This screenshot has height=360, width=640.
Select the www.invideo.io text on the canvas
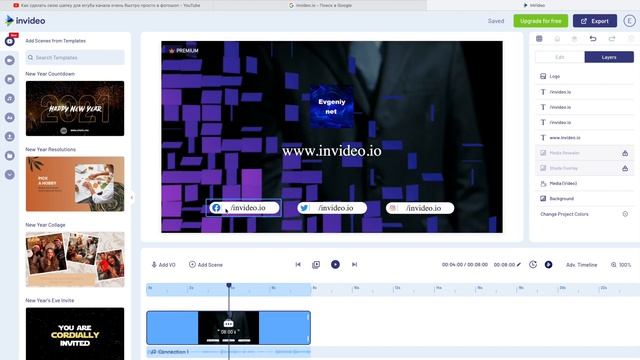point(331,151)
